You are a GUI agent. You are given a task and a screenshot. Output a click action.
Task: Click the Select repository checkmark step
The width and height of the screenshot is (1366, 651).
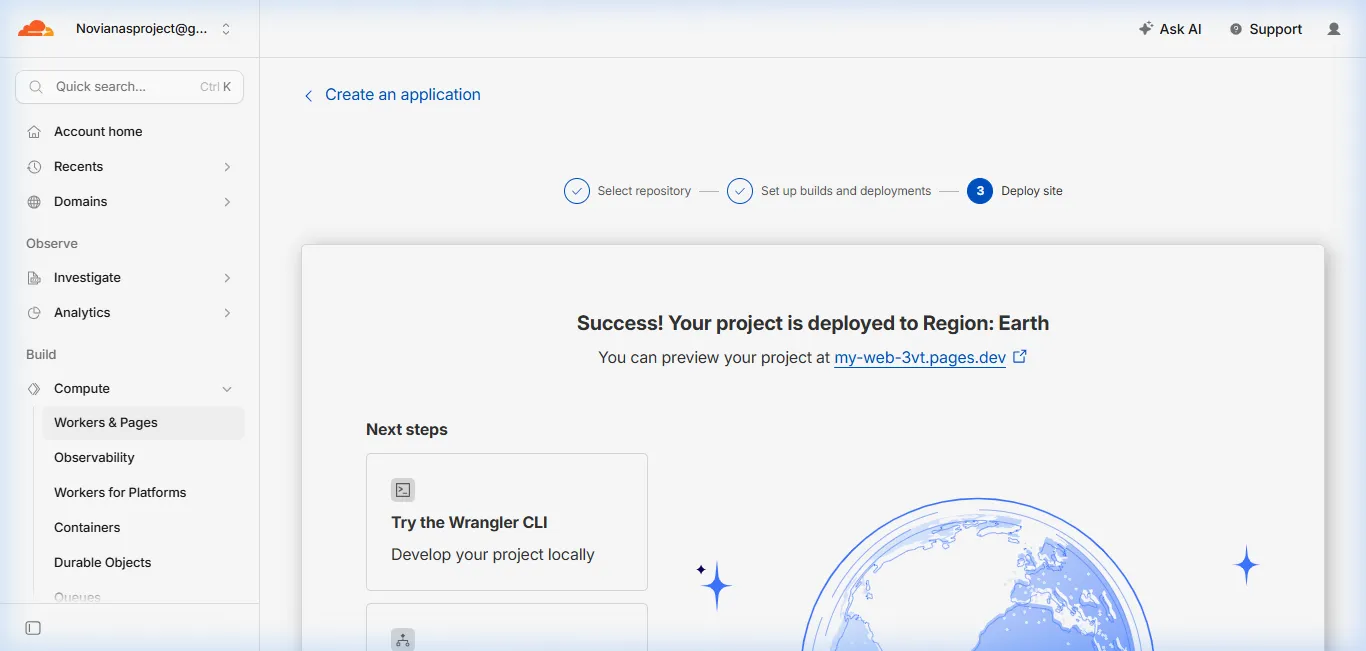tap(577, 191)
